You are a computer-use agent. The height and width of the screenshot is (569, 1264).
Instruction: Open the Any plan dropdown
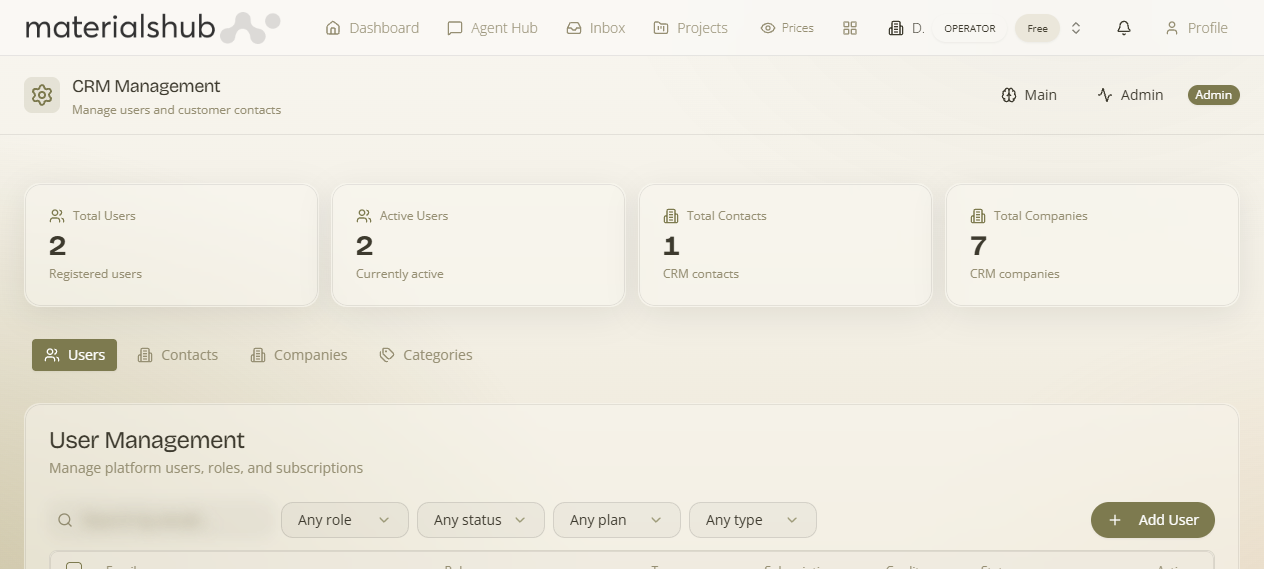coord(617,520)
